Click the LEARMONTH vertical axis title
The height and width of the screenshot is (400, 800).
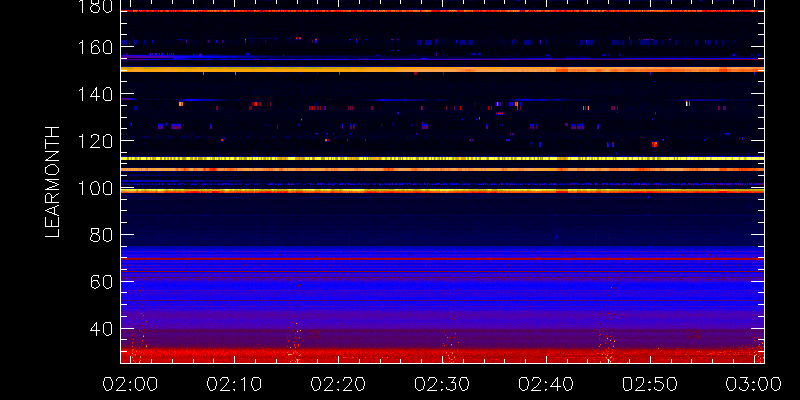tap(53, 182)
